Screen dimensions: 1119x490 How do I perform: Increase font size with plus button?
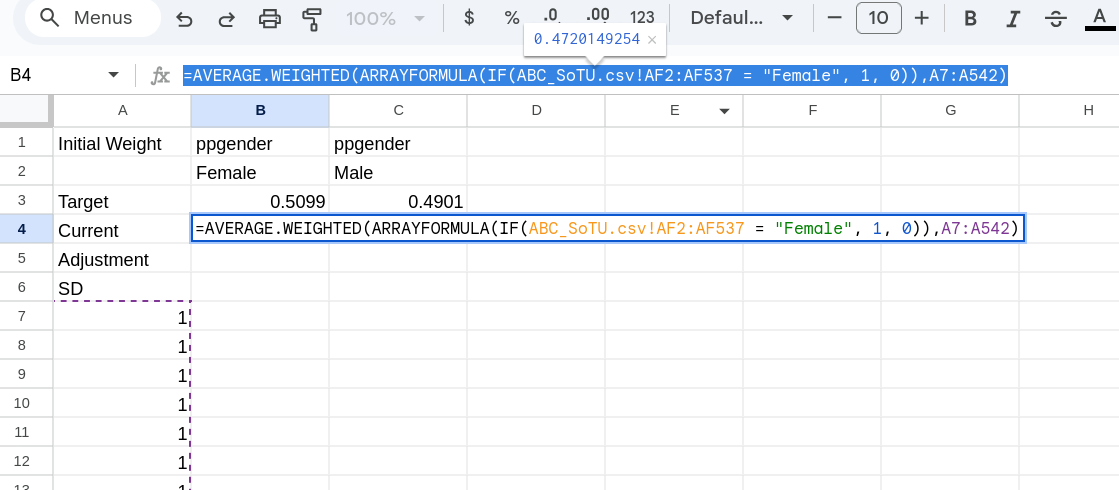pyautogui.click(x=922, y=18)
